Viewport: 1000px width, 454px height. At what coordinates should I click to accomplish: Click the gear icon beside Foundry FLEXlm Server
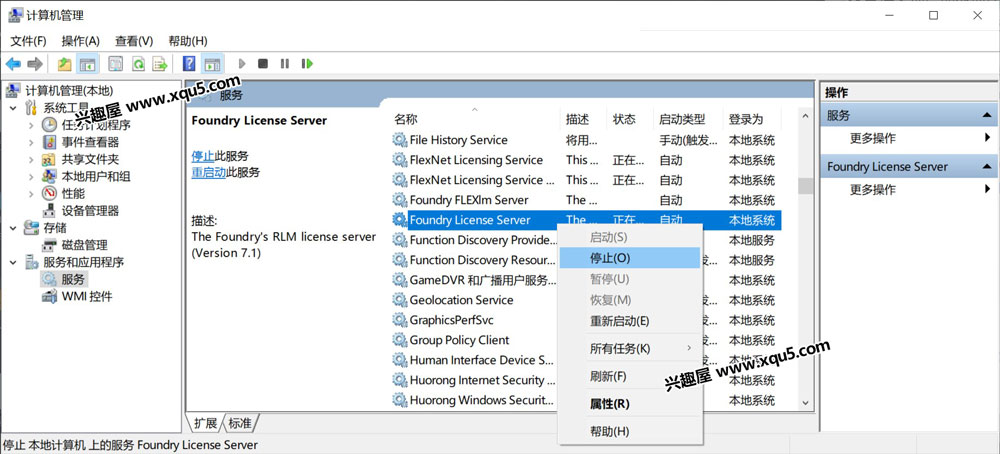[399, 200]
